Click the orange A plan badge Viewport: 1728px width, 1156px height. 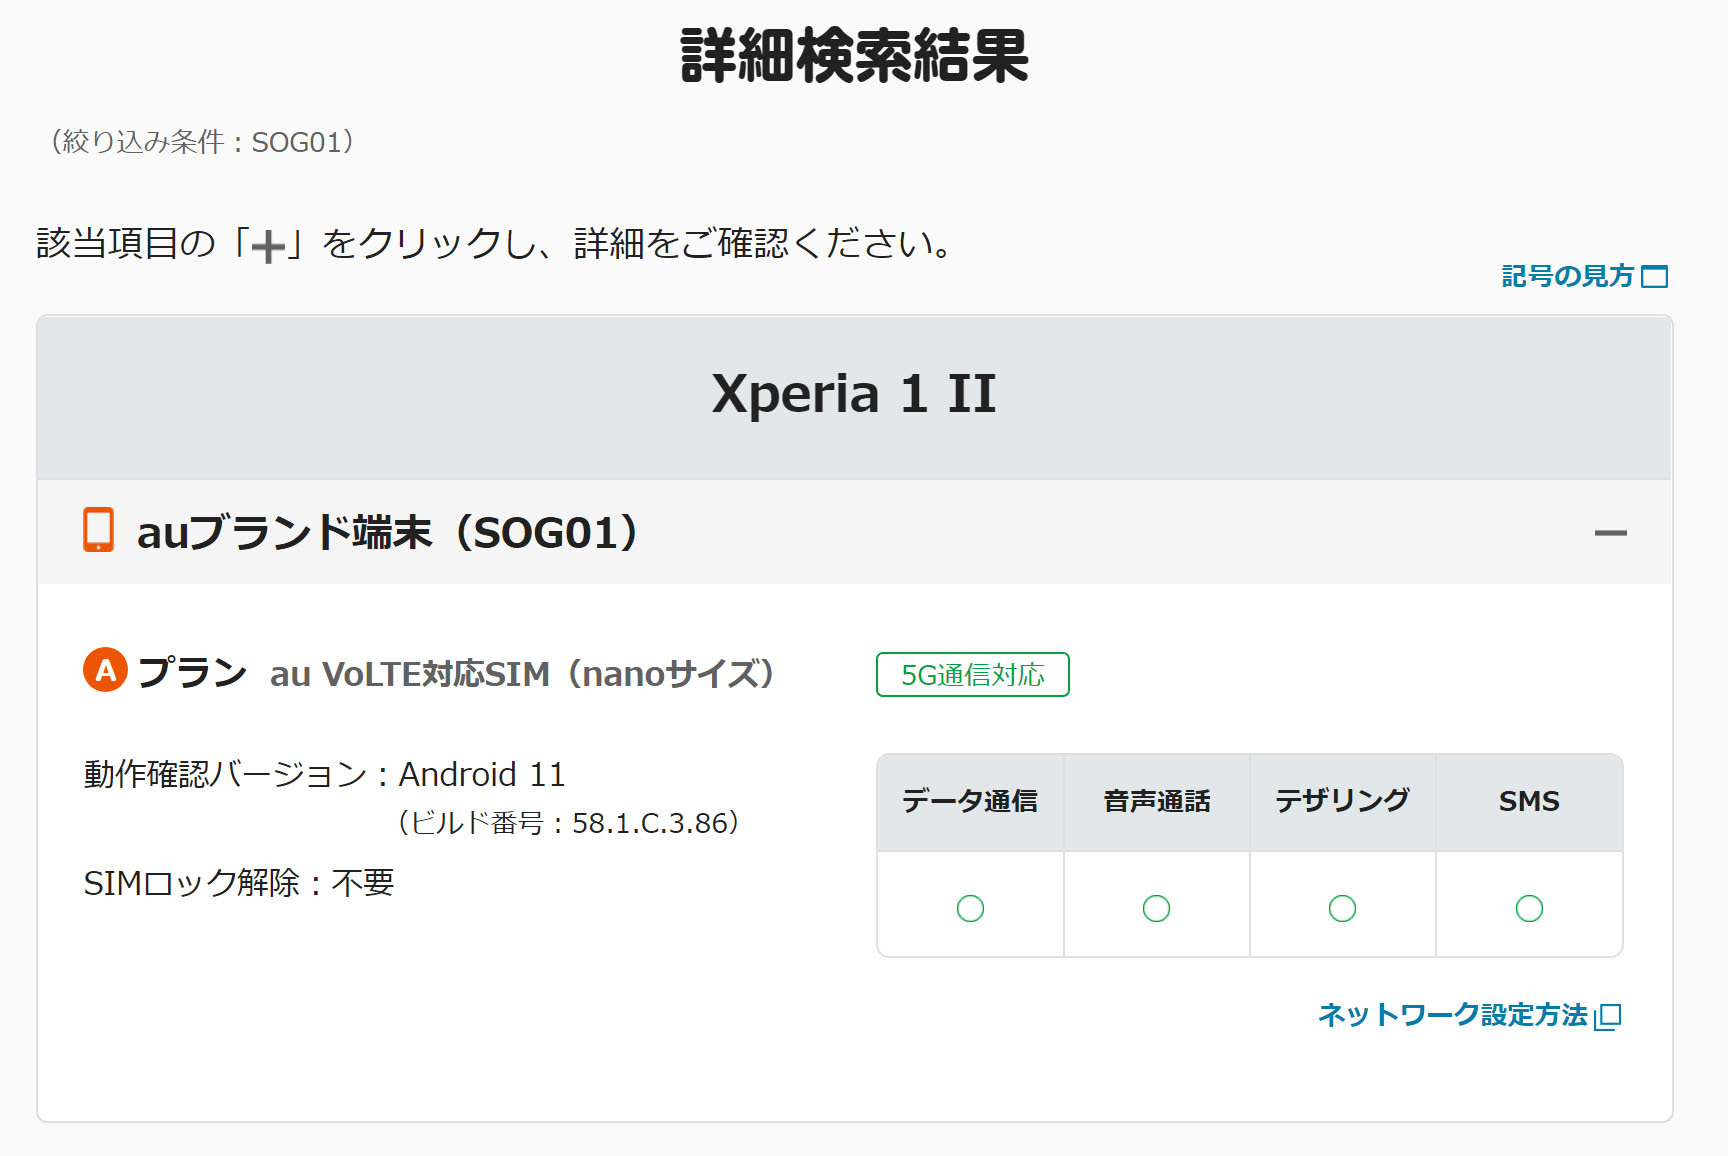coord(105,670)
